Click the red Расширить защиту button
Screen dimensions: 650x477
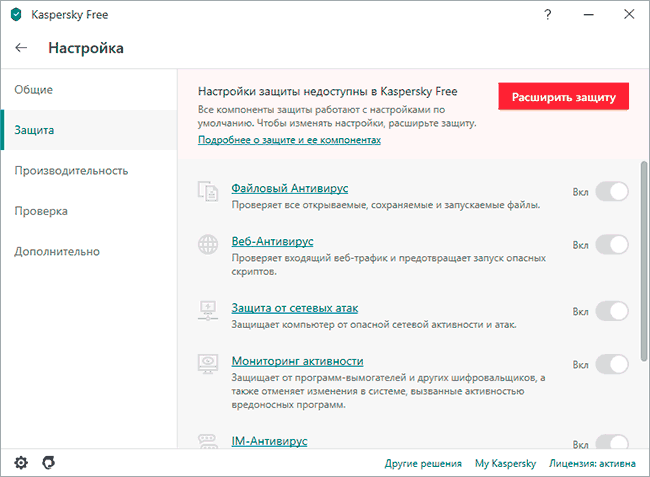click(563, 97)
